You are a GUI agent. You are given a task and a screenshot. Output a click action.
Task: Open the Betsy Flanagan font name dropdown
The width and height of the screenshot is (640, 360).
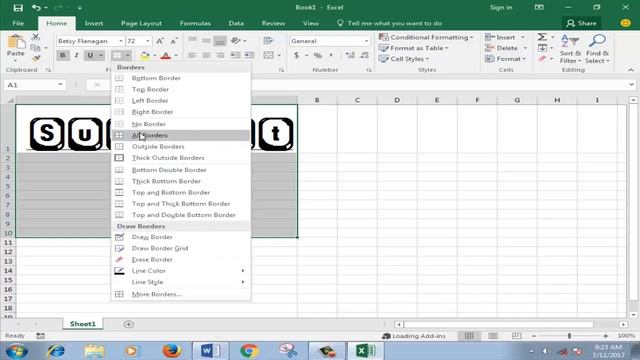[120, 41]
